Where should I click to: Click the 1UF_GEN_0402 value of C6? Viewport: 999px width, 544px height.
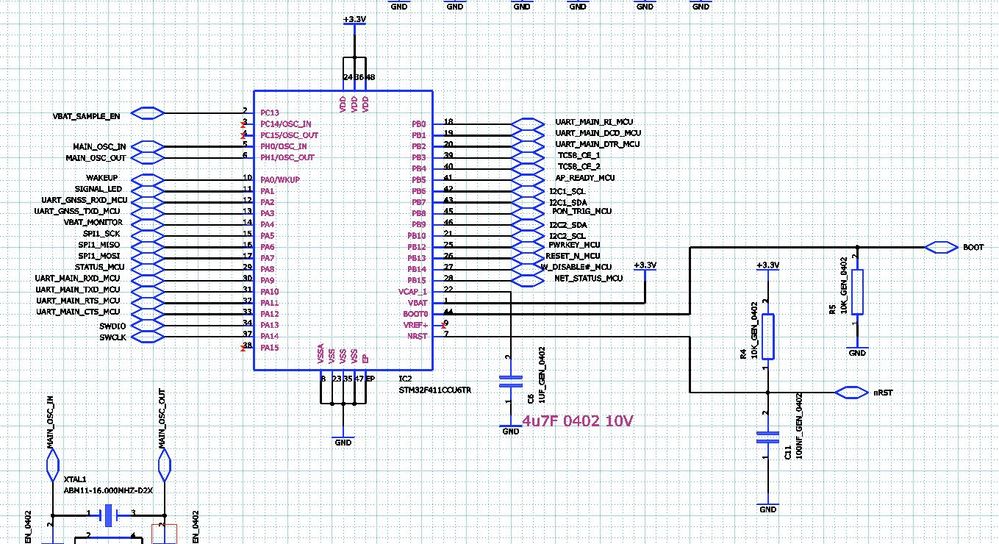click(x=542, y=375)
